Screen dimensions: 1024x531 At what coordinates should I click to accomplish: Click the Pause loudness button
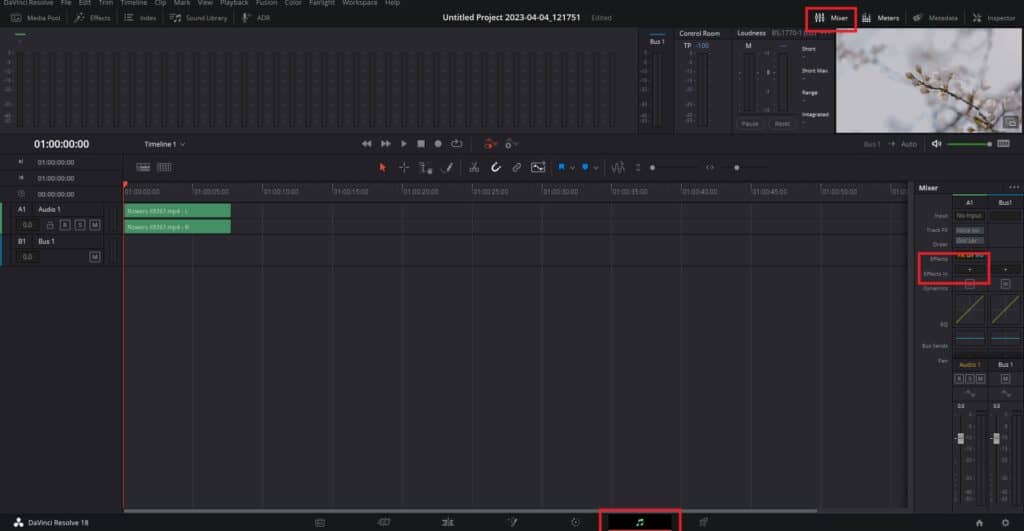(x=750, y=123)
